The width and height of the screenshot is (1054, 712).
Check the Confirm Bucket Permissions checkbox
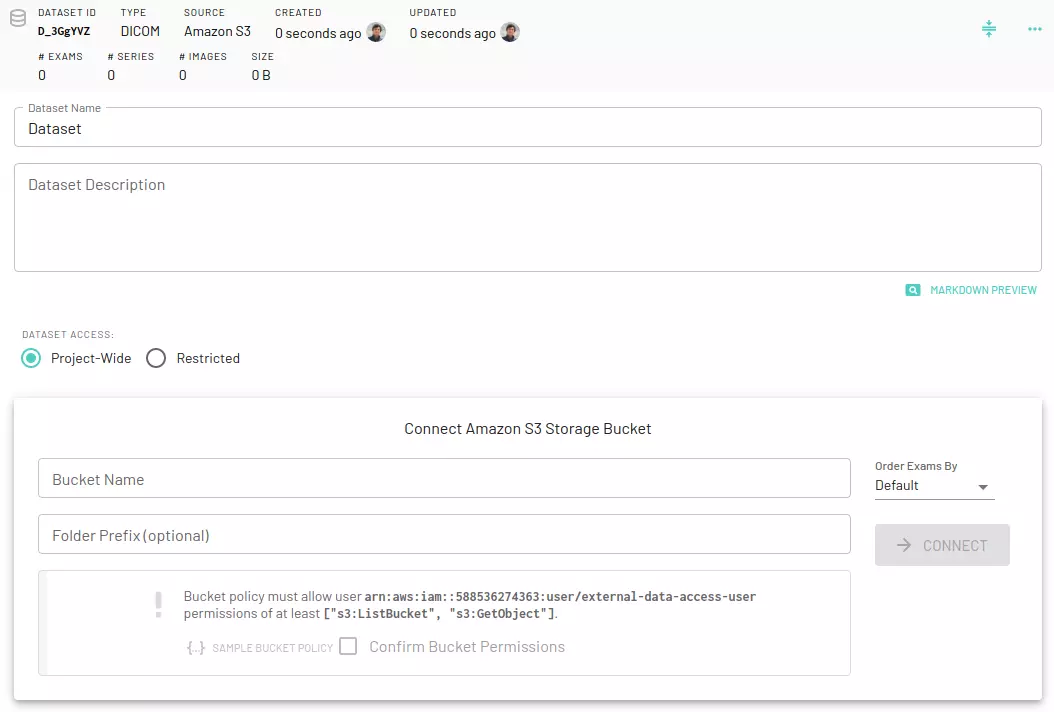[348, 646]
